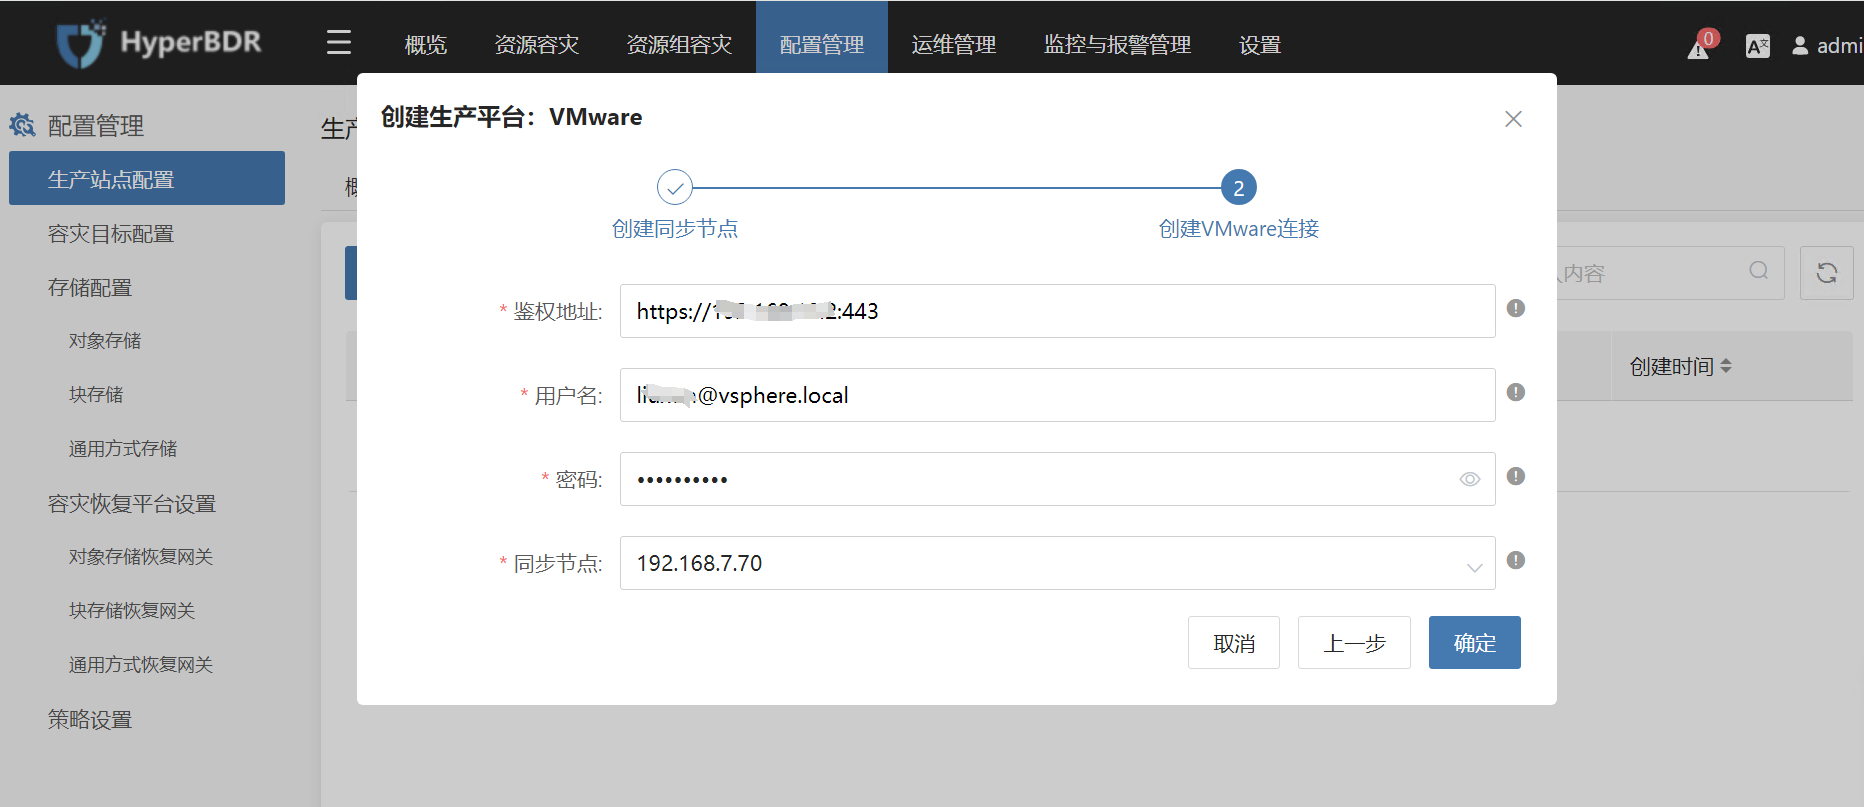
Task: Click the 上一步 button
Action: (x=1354, y=643)
